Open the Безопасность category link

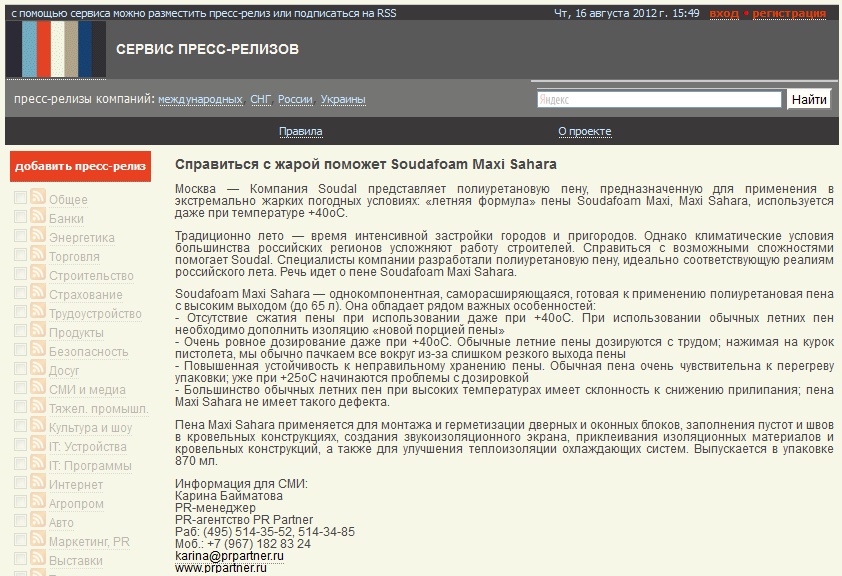coord(89,352)
